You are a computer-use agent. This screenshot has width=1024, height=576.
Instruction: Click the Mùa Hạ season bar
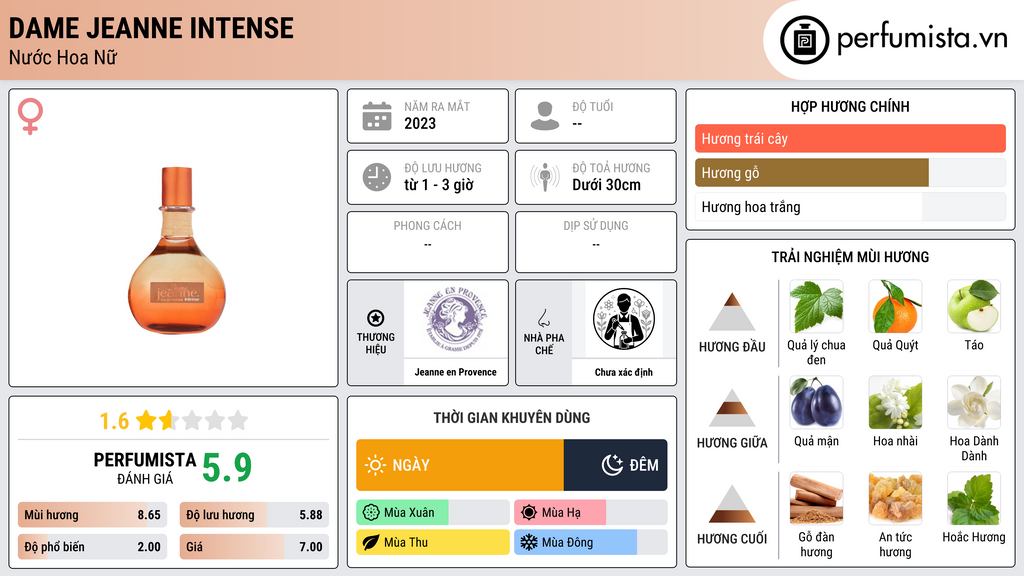pos(590,513)
